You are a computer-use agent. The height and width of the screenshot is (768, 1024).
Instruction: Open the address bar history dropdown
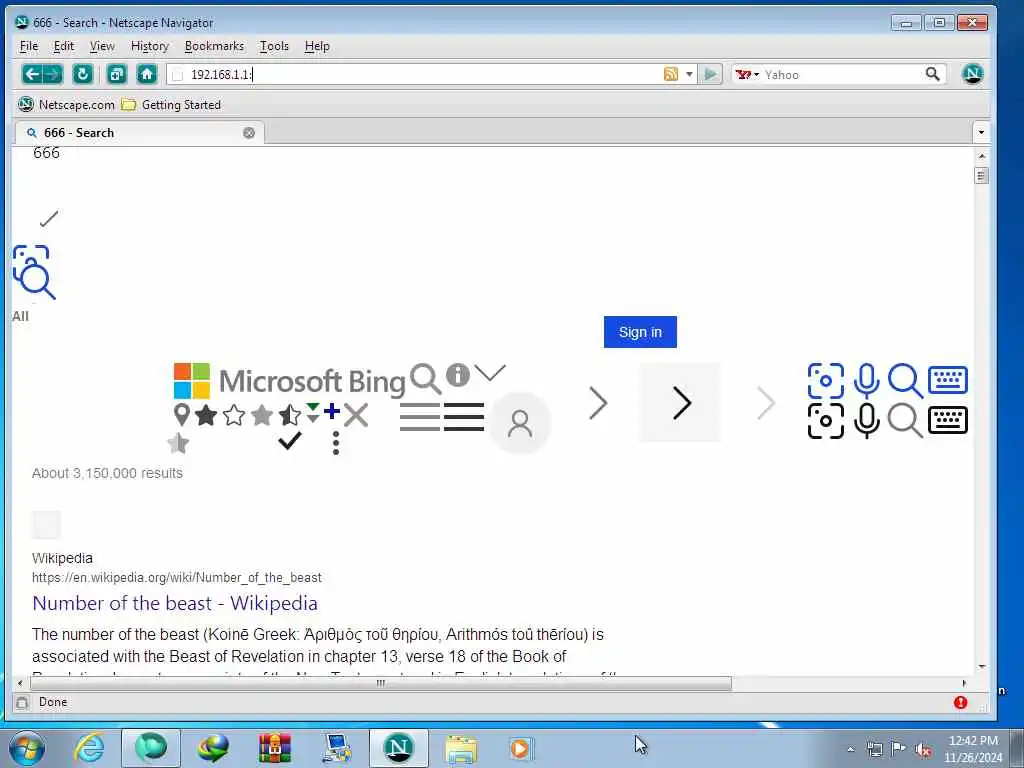point(689,74)
